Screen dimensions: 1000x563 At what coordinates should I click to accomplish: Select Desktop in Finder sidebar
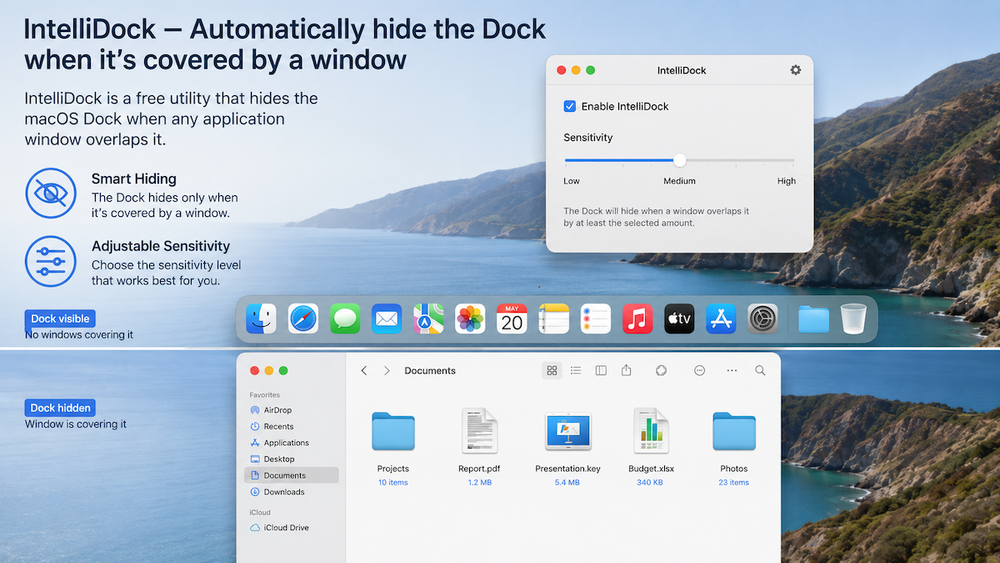[291, 459]
